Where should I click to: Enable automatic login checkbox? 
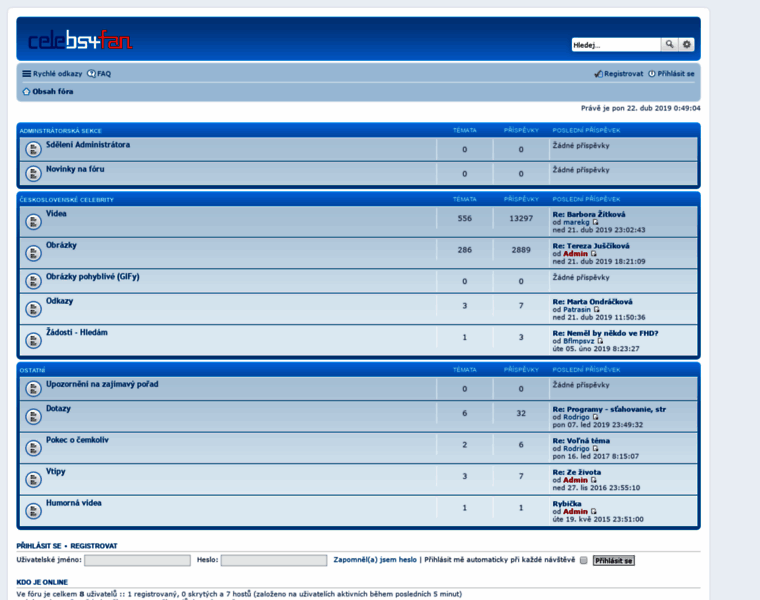coord(584,560)
